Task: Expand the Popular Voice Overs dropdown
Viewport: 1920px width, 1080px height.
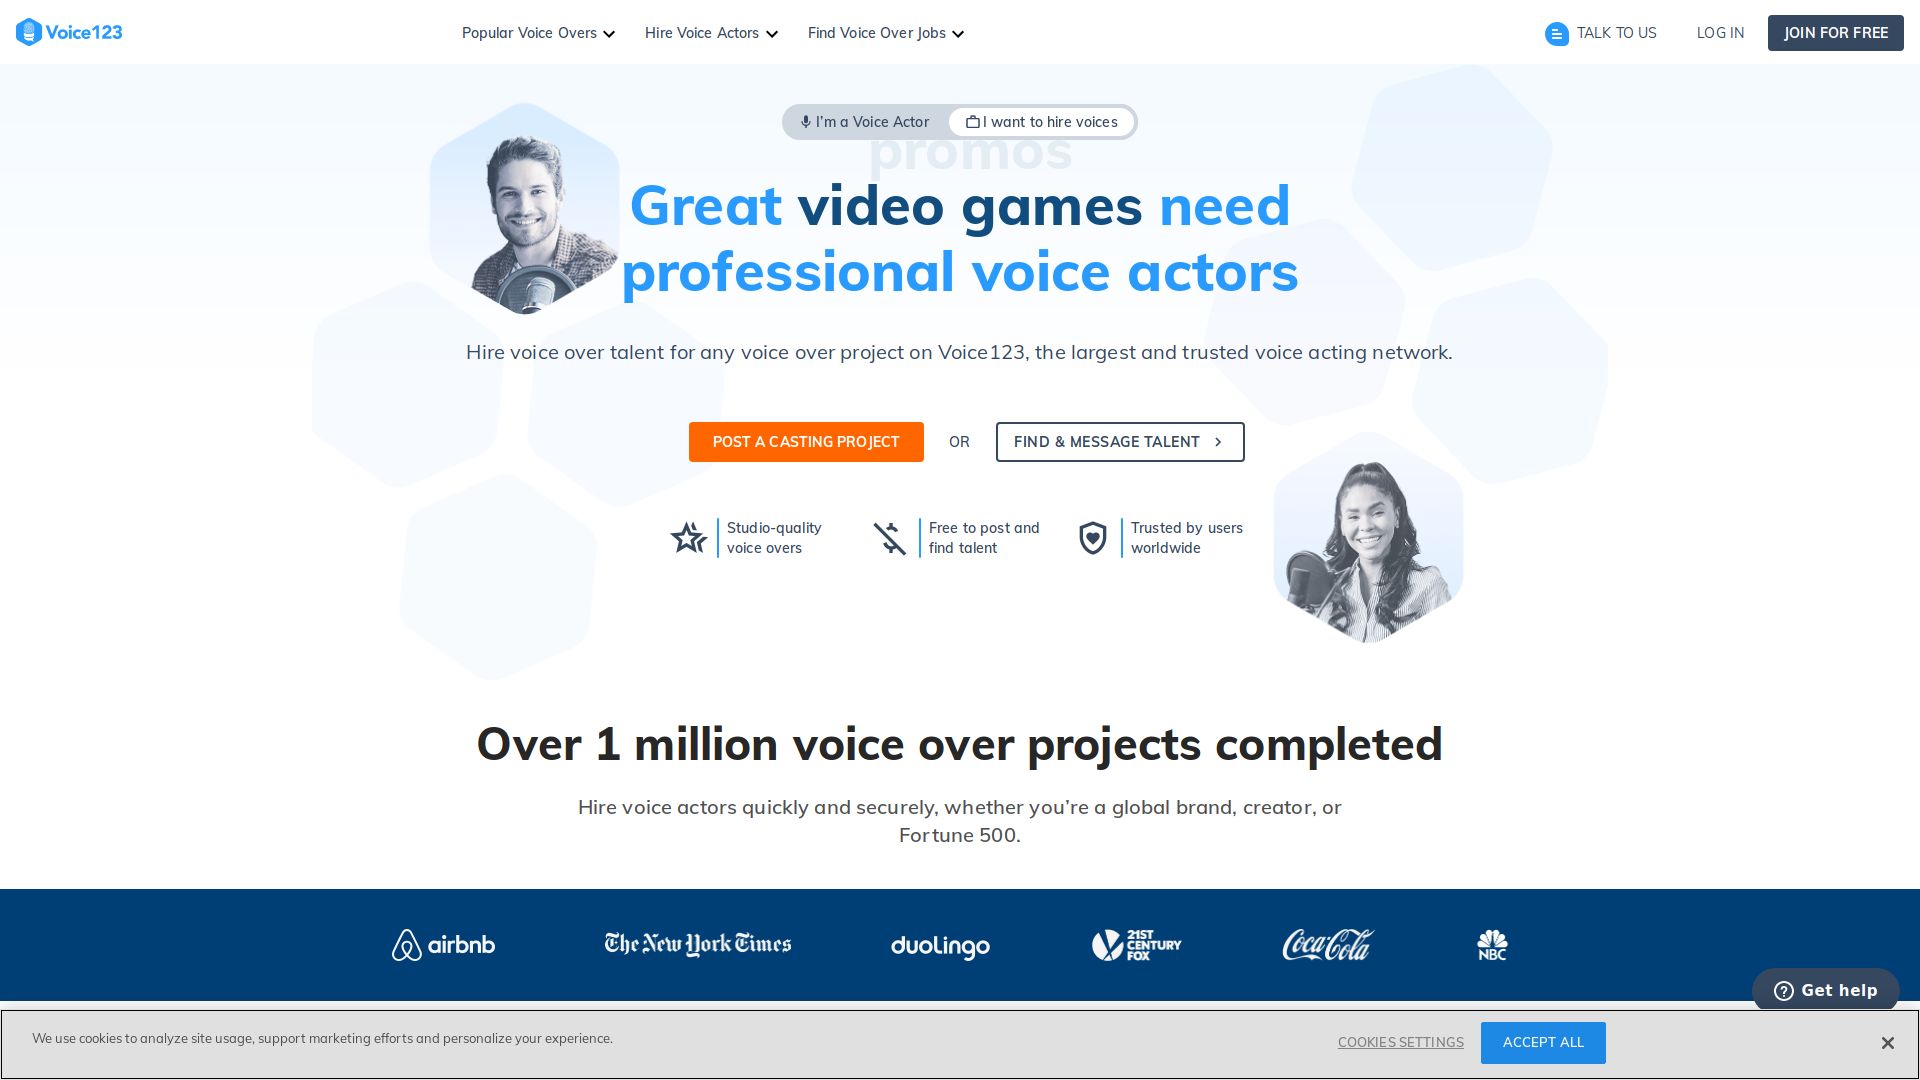Action: (x=538, y=33)
